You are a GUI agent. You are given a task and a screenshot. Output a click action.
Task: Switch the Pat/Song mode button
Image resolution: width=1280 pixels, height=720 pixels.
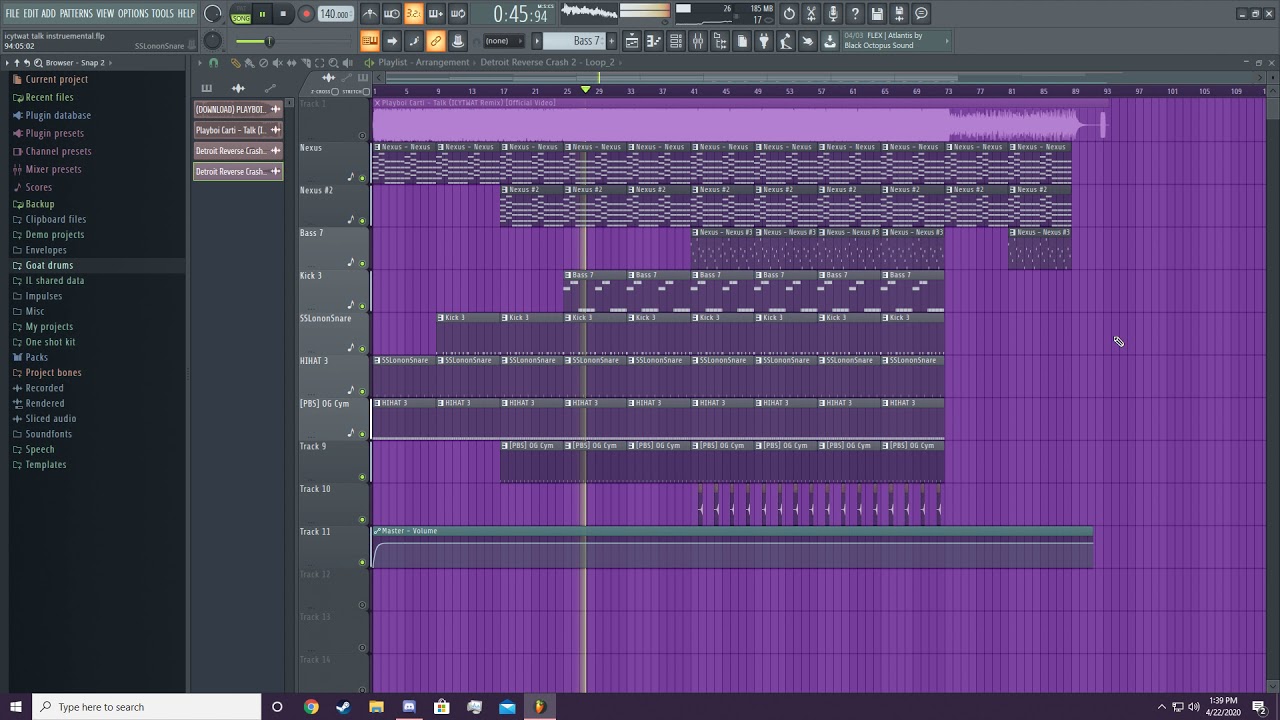[x=241, y=14]
